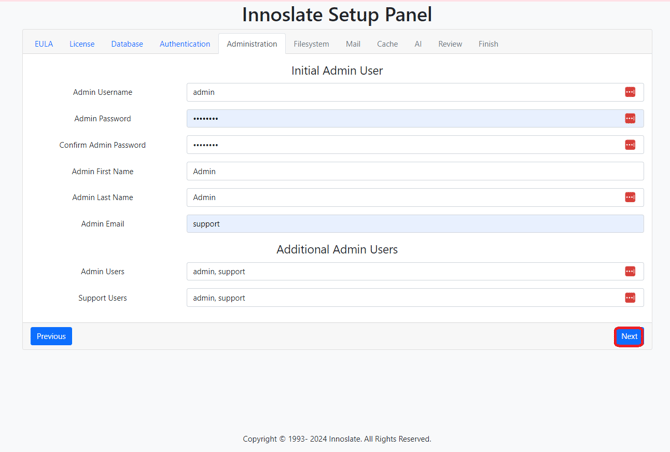Click the Support Users input field
670x452 pixels.
click(415, 298)
